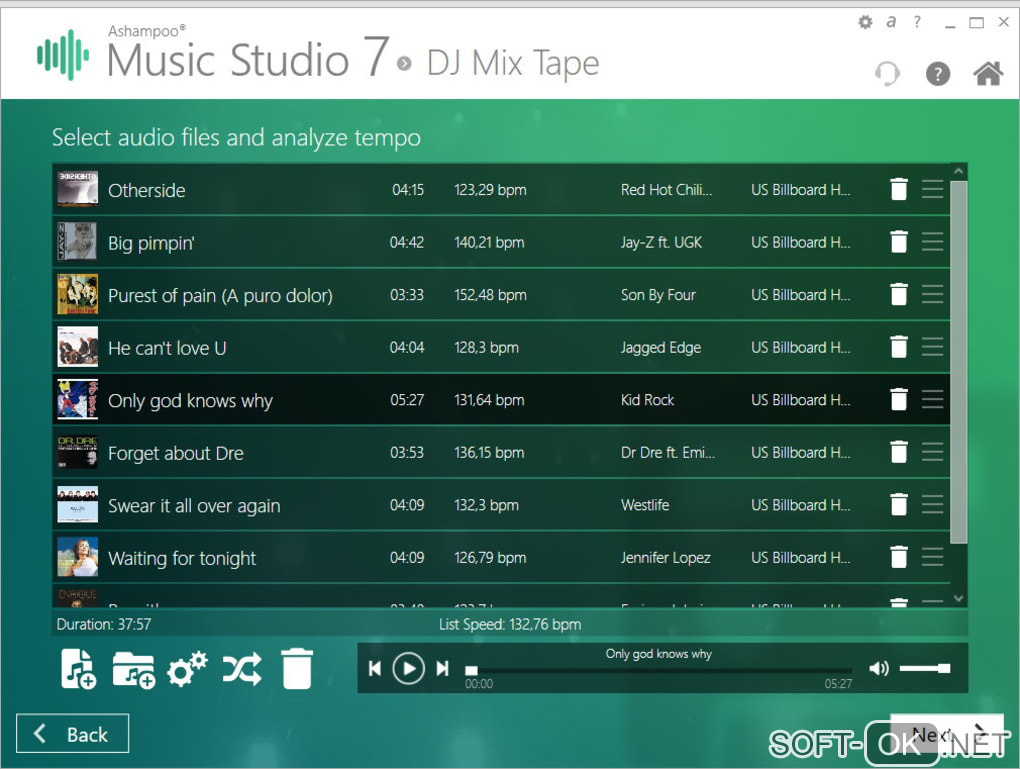This screenshot has width=1020, height=769.
Task: Click the 'a' icon in title bar
Action: pos(891,22)
